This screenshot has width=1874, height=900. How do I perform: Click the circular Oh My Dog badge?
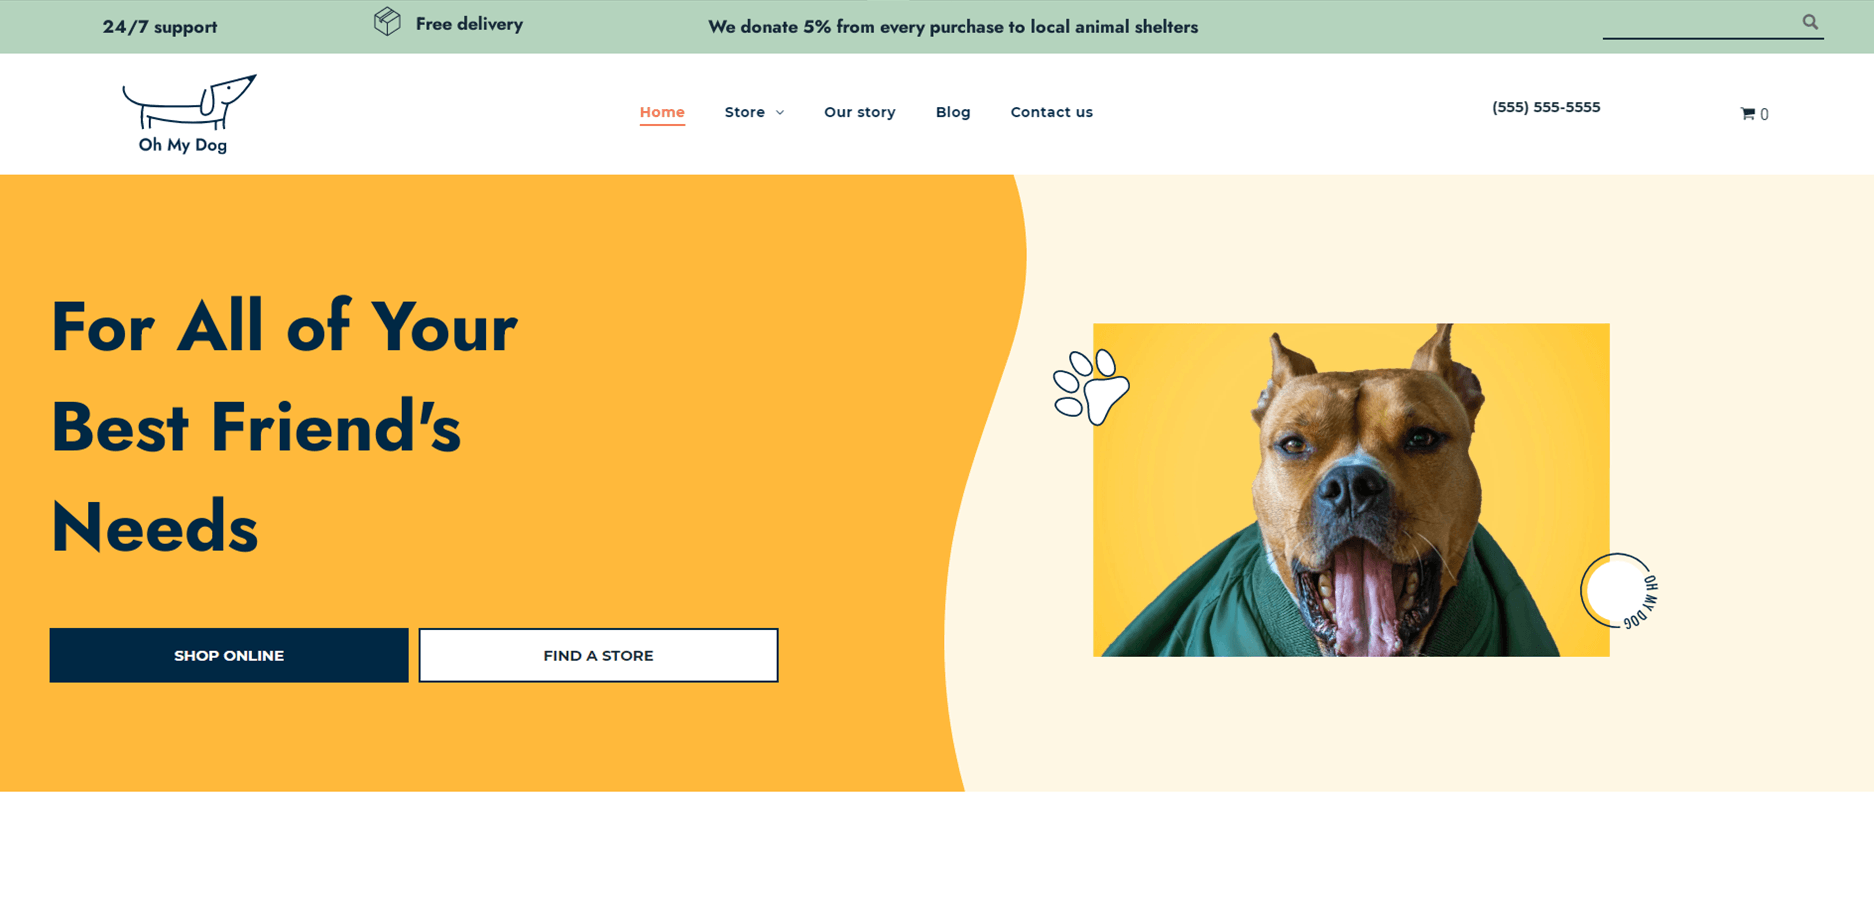click(x=1619, y=591)
